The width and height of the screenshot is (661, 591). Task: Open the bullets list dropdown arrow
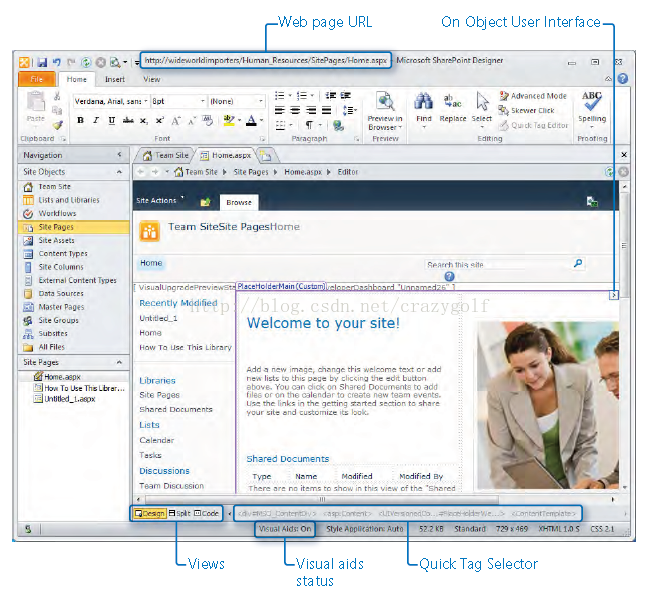pyautogui.click(x=290, y=96)
